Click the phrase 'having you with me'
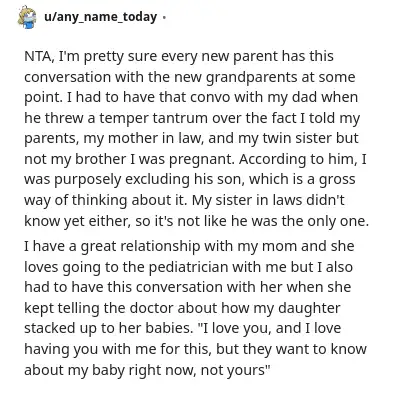400x405 pixels. 91,349
